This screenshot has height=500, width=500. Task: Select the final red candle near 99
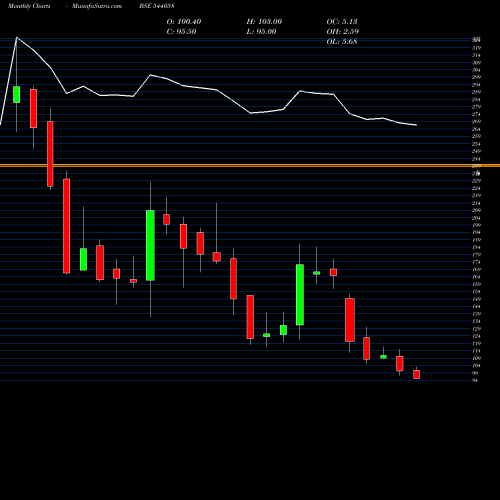(416, 374)
